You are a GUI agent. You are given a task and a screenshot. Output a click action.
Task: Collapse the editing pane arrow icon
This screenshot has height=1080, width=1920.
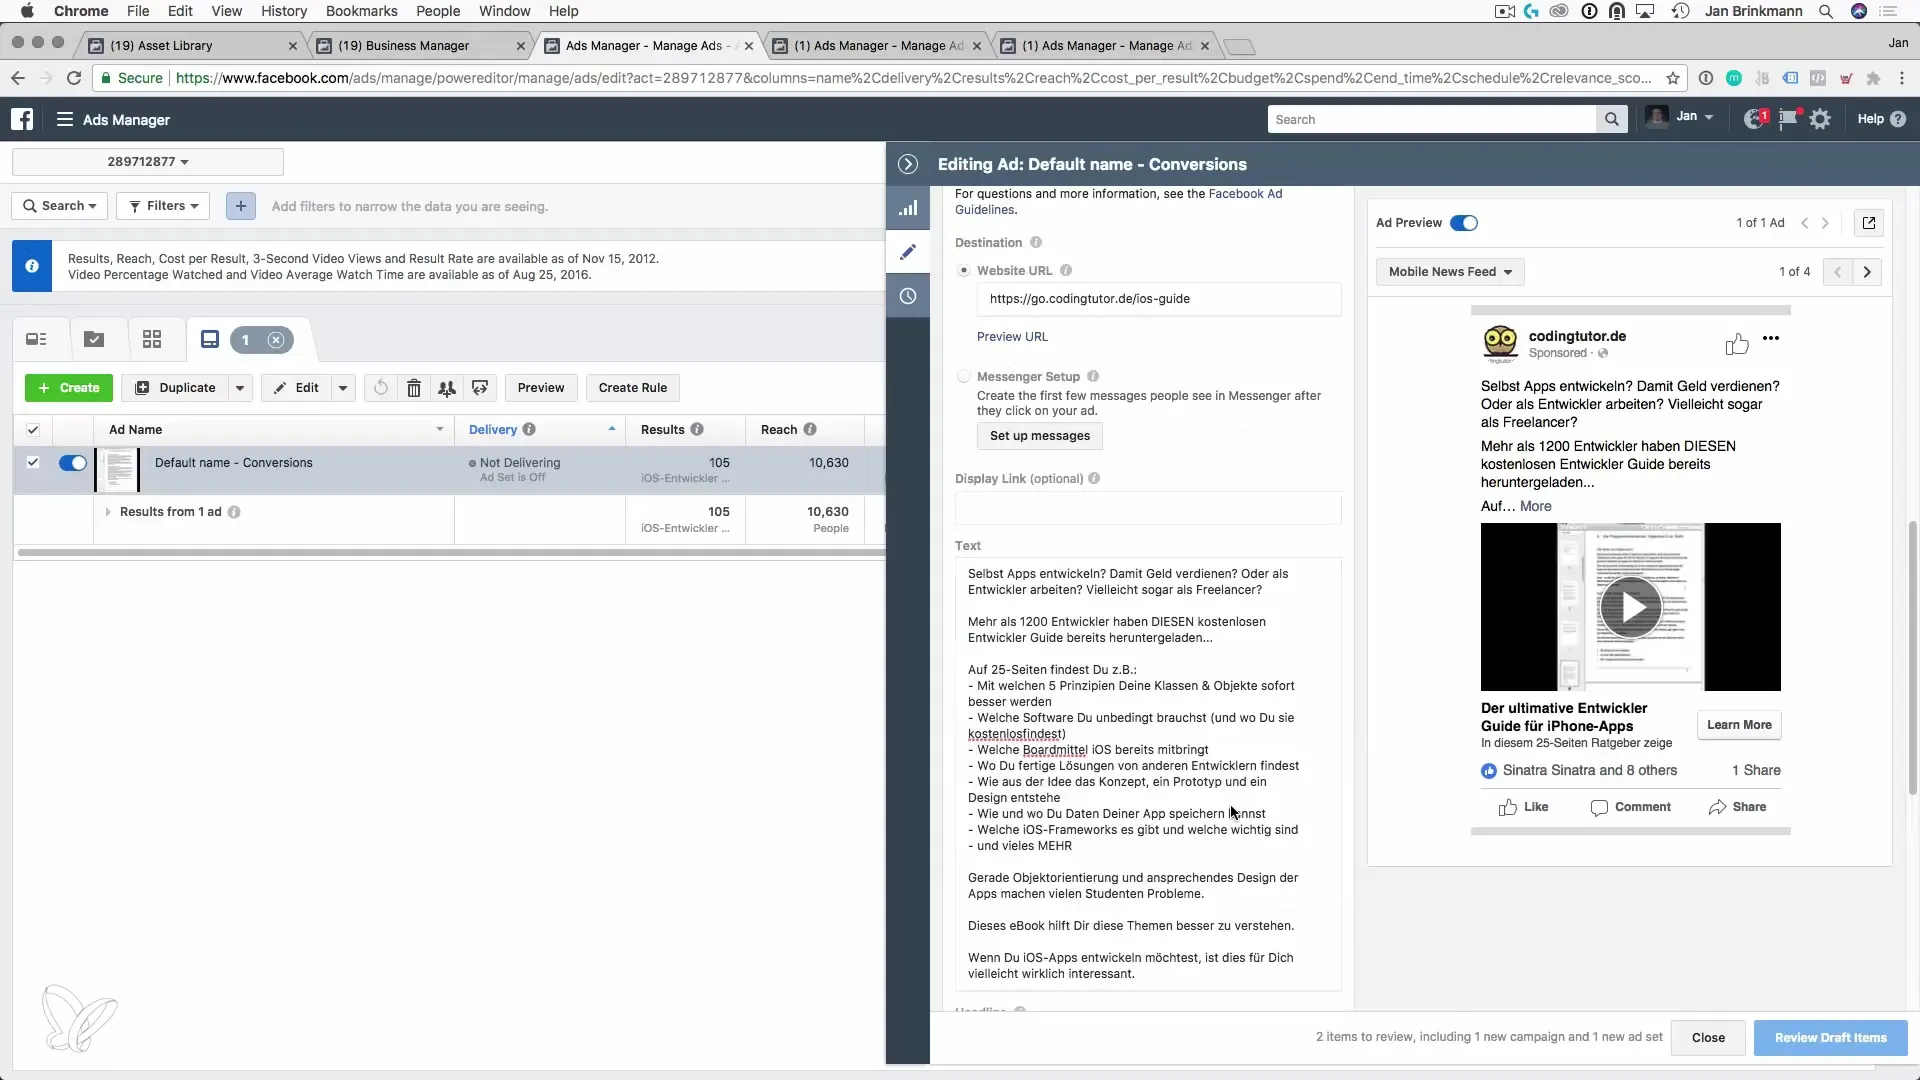click(x=908, y=164)
